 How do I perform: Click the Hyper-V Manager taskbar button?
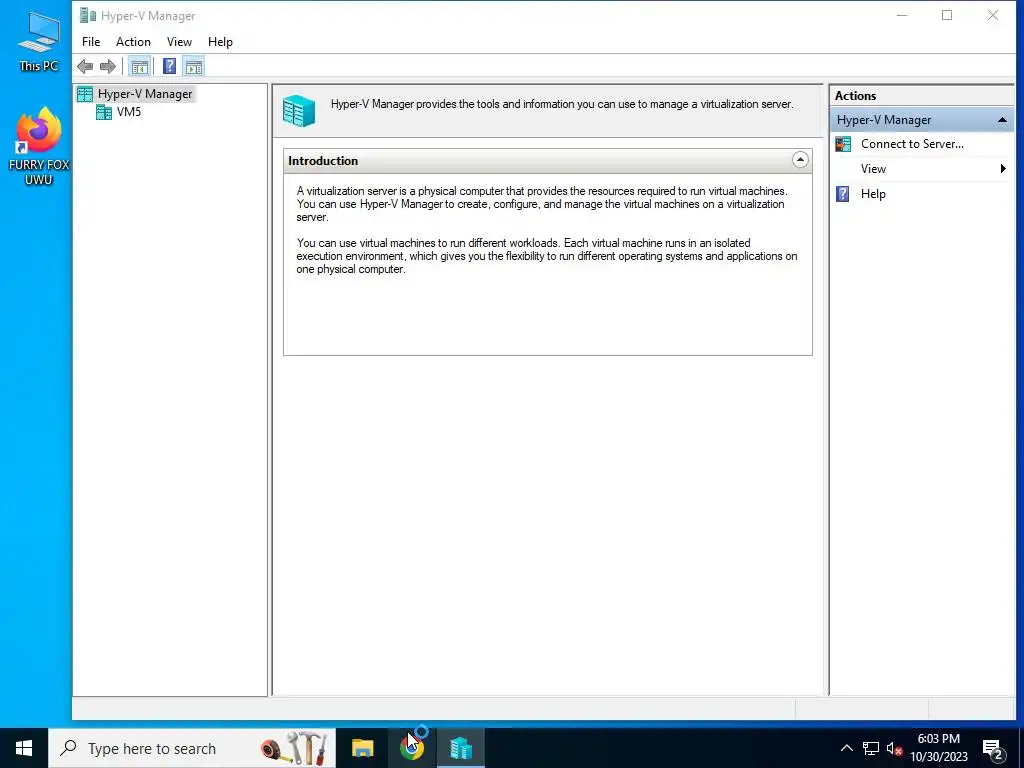click(x=460, y=748)
